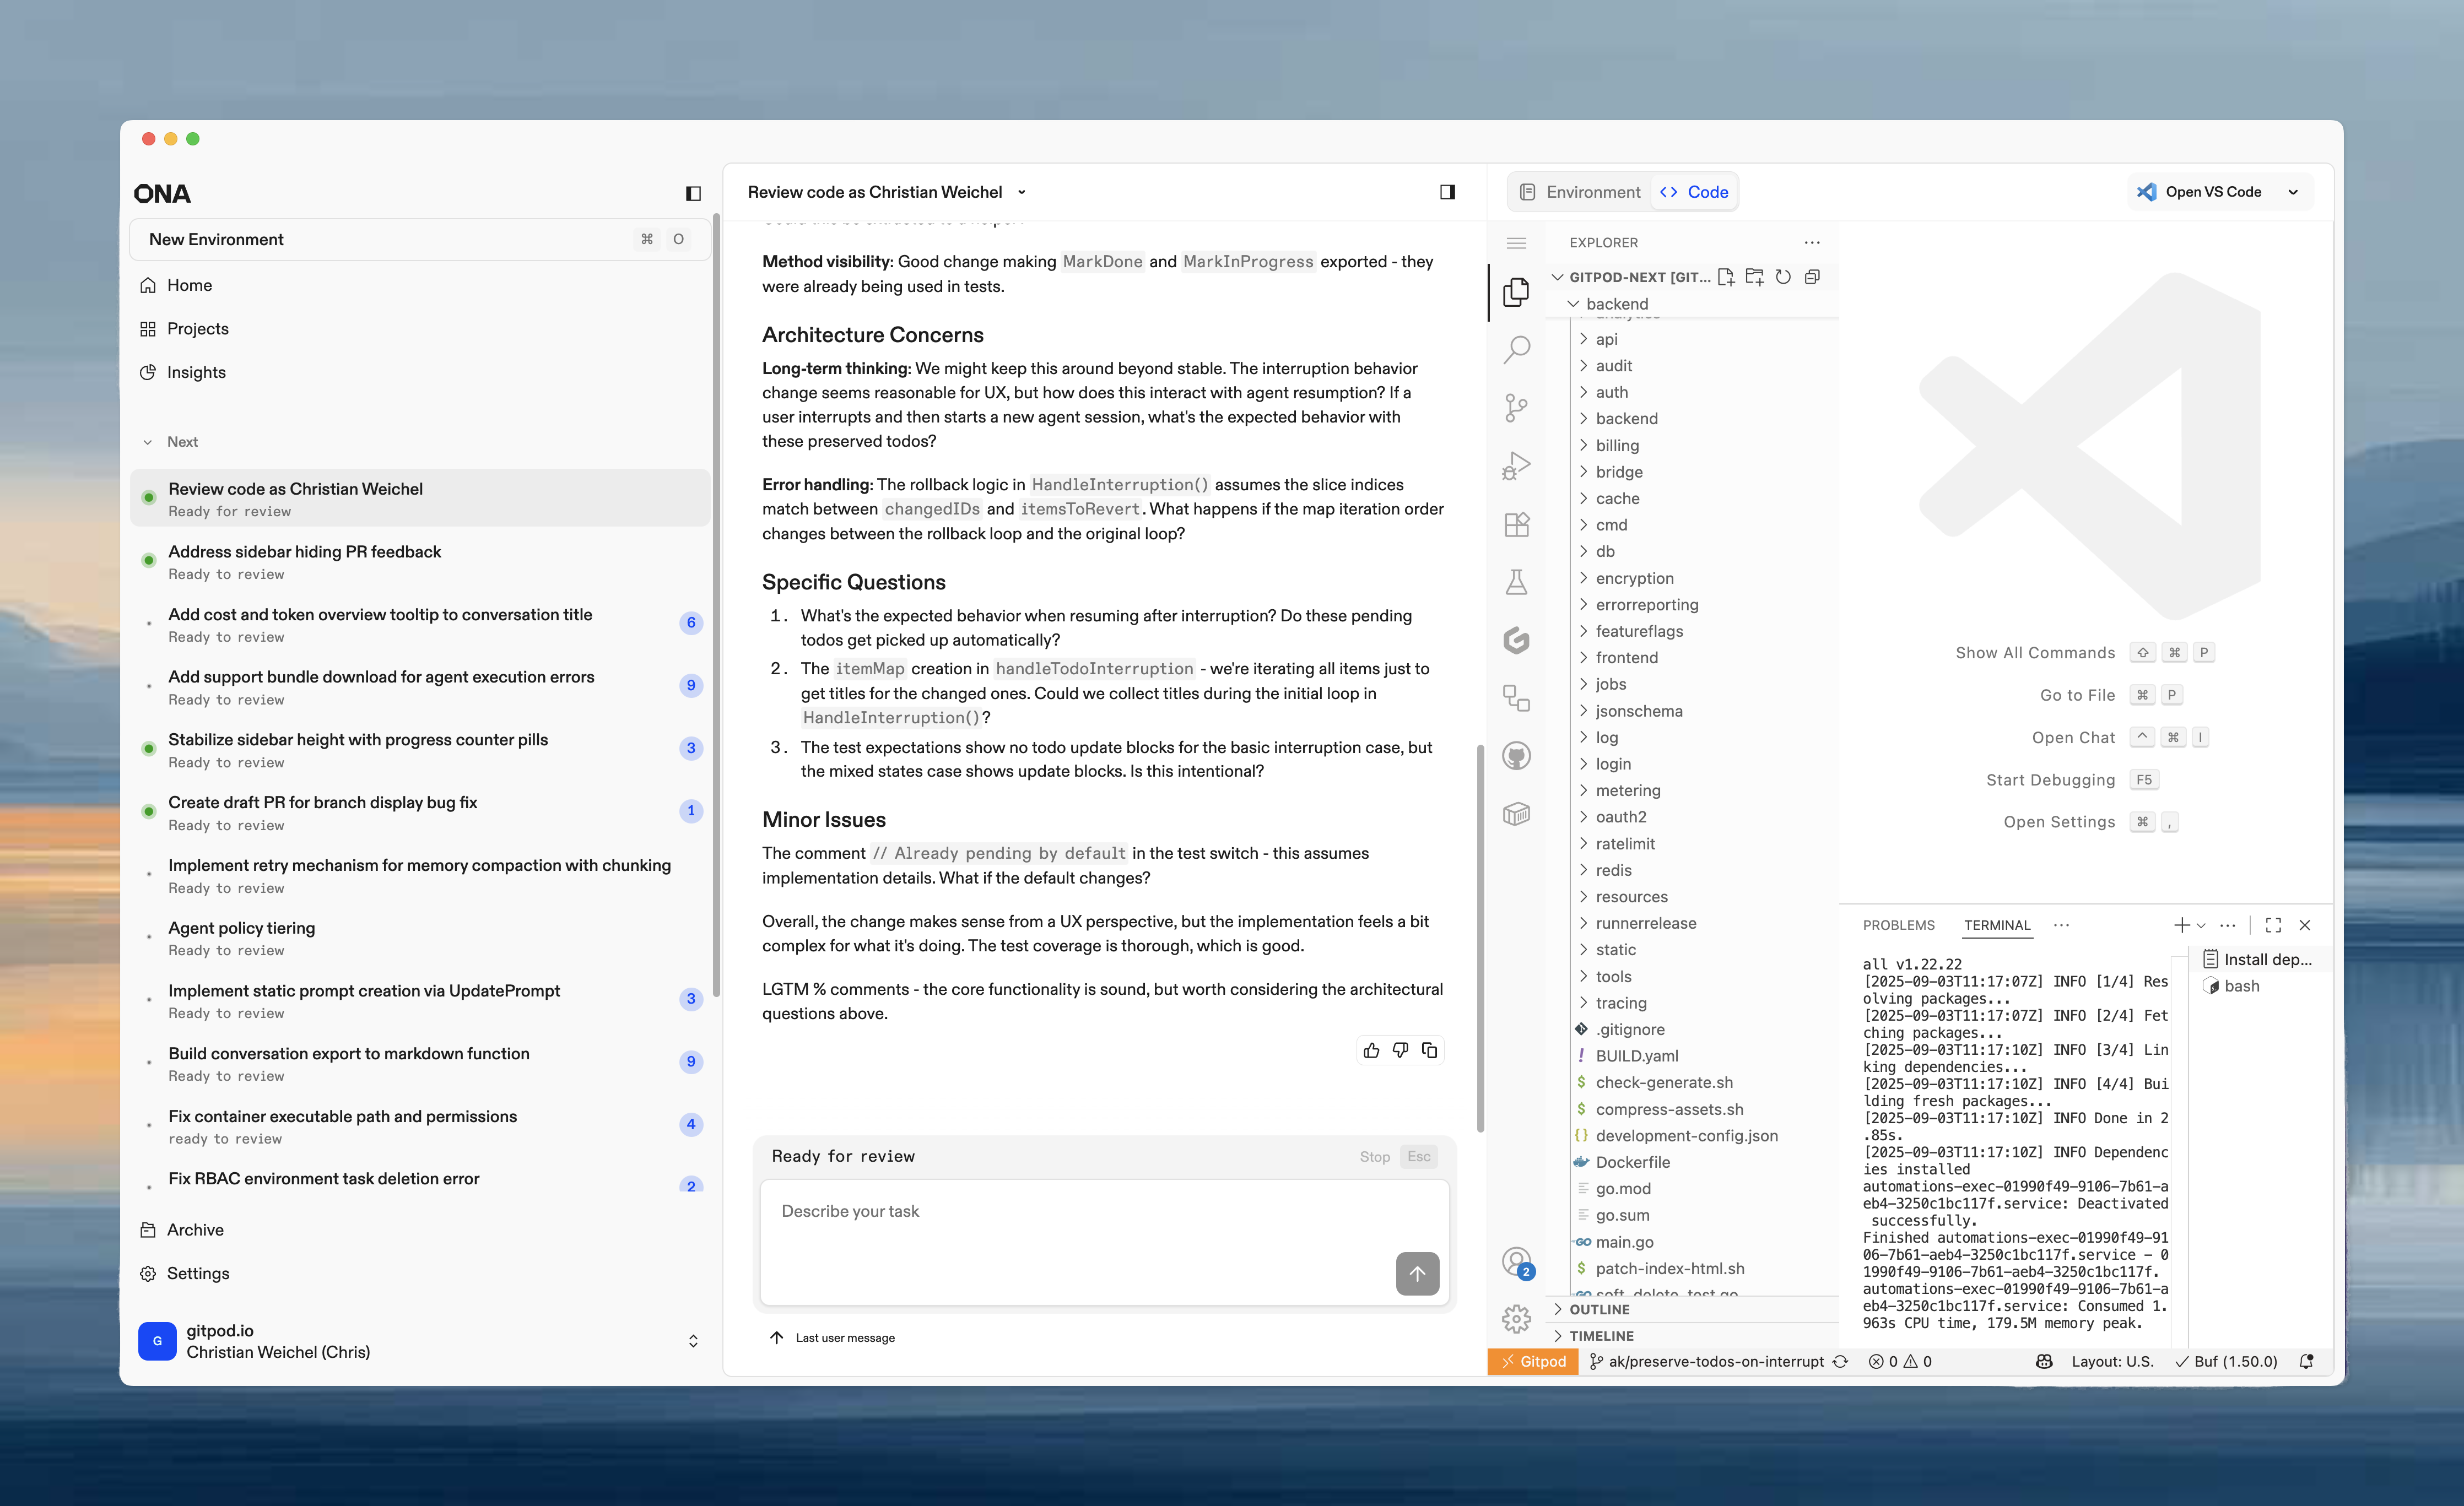Open Run and Debug panel

1517,464
